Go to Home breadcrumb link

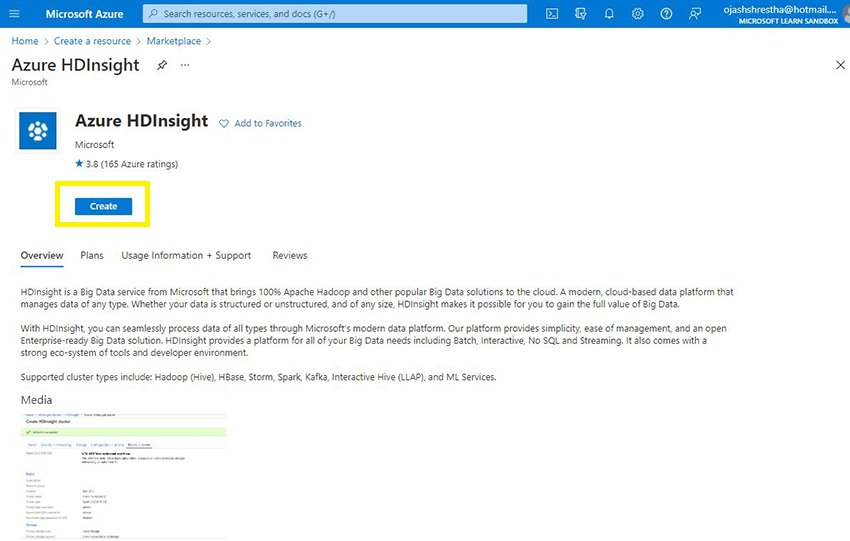click(x=25, y=41)
